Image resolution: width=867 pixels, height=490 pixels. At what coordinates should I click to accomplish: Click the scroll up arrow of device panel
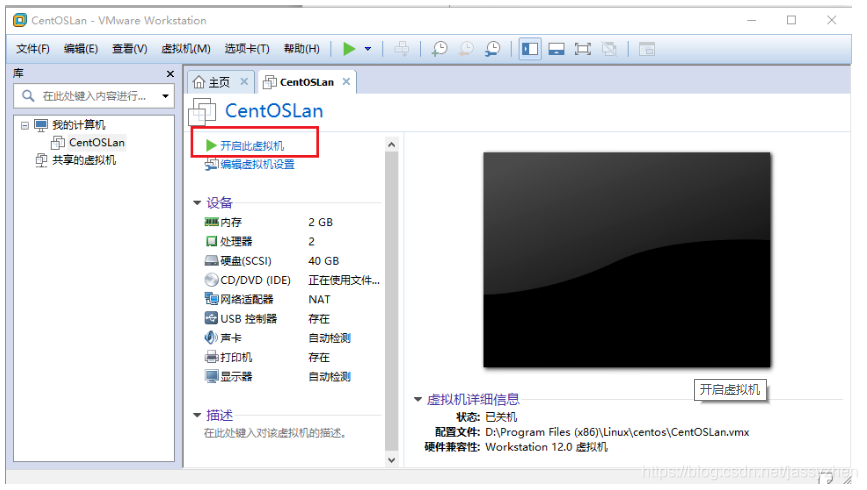pos(391,145)
